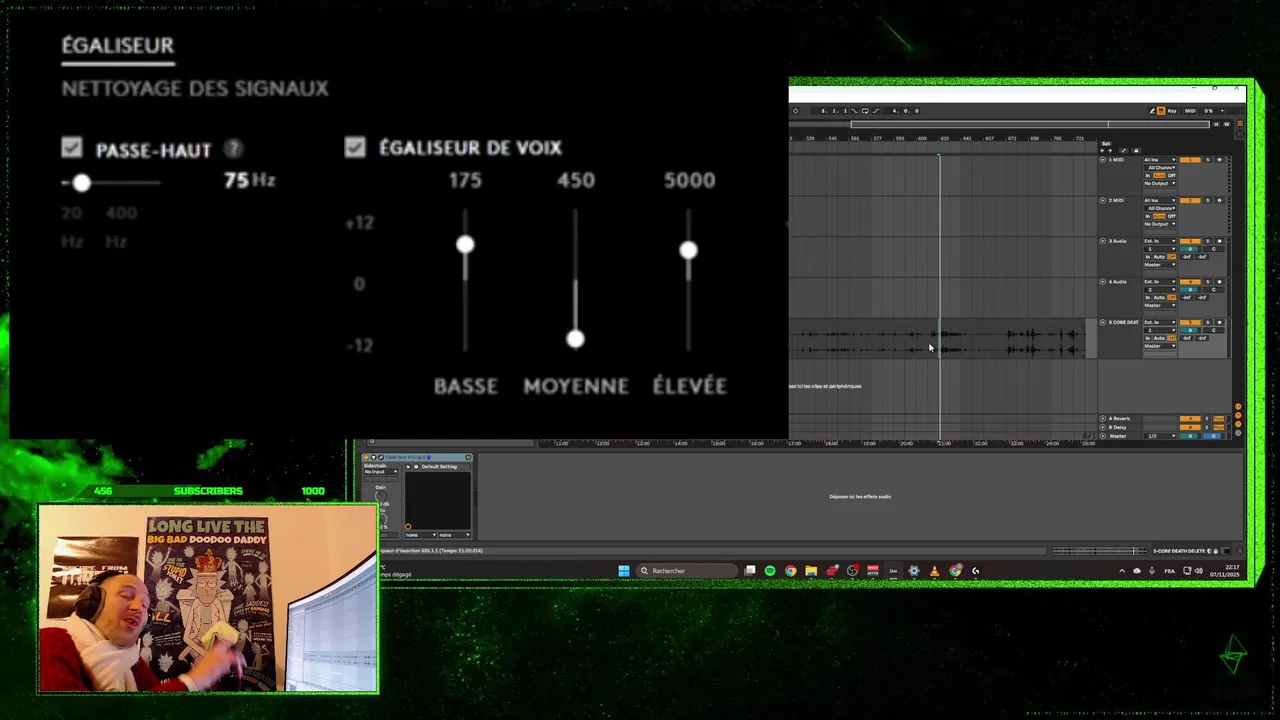This screenshot has height=720, width=1280.
Task: Arm the 1 MIDI track for recording
Action: pos(1219,160)
